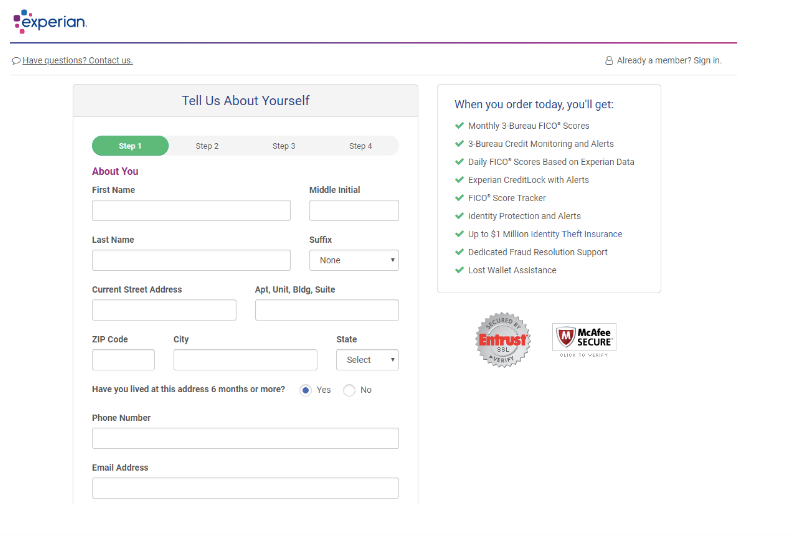The height and width of the screenshot is (537, 796).
Task: Click Identity Protection and Alerts text
Action: 524,216
